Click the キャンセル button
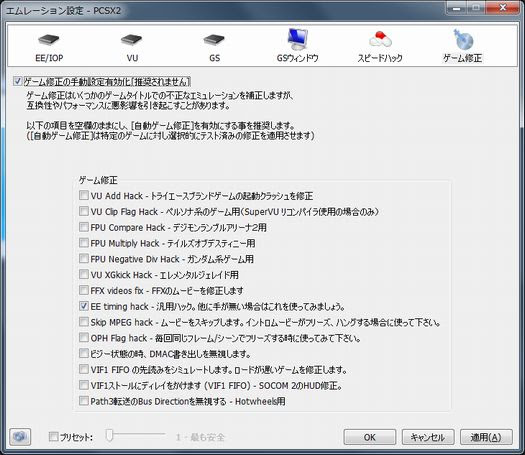 pyautogui.click(x=428, y=437)
